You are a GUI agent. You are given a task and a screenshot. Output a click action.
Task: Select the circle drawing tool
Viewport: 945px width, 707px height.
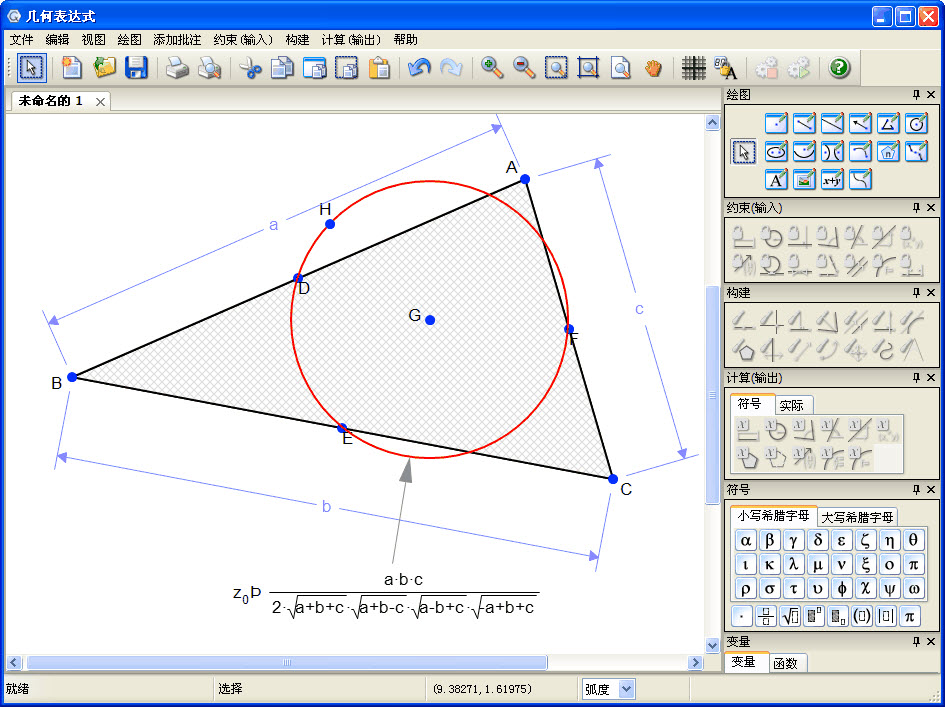pos(916,124)
